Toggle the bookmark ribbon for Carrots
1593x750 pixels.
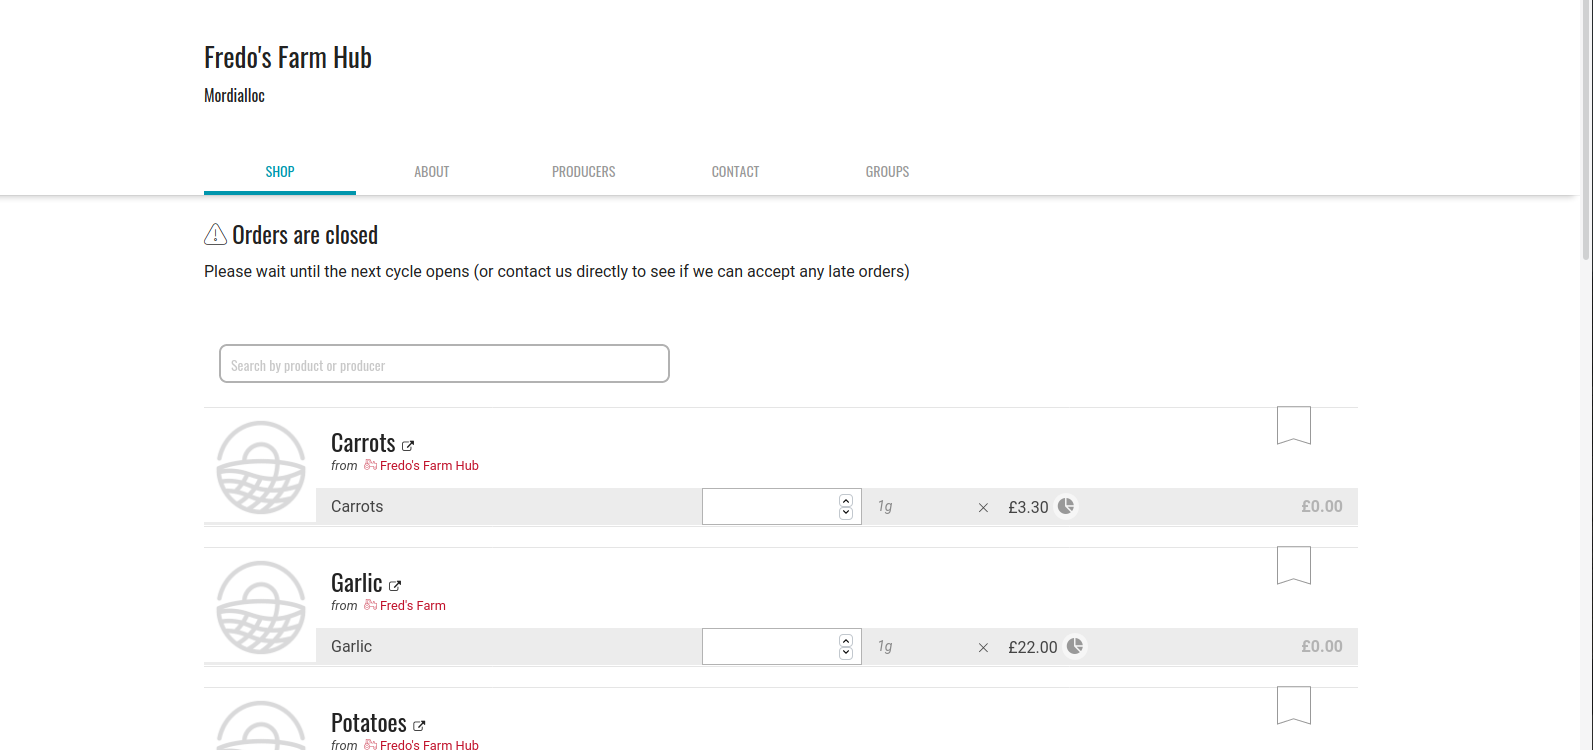click(1294, 425)
